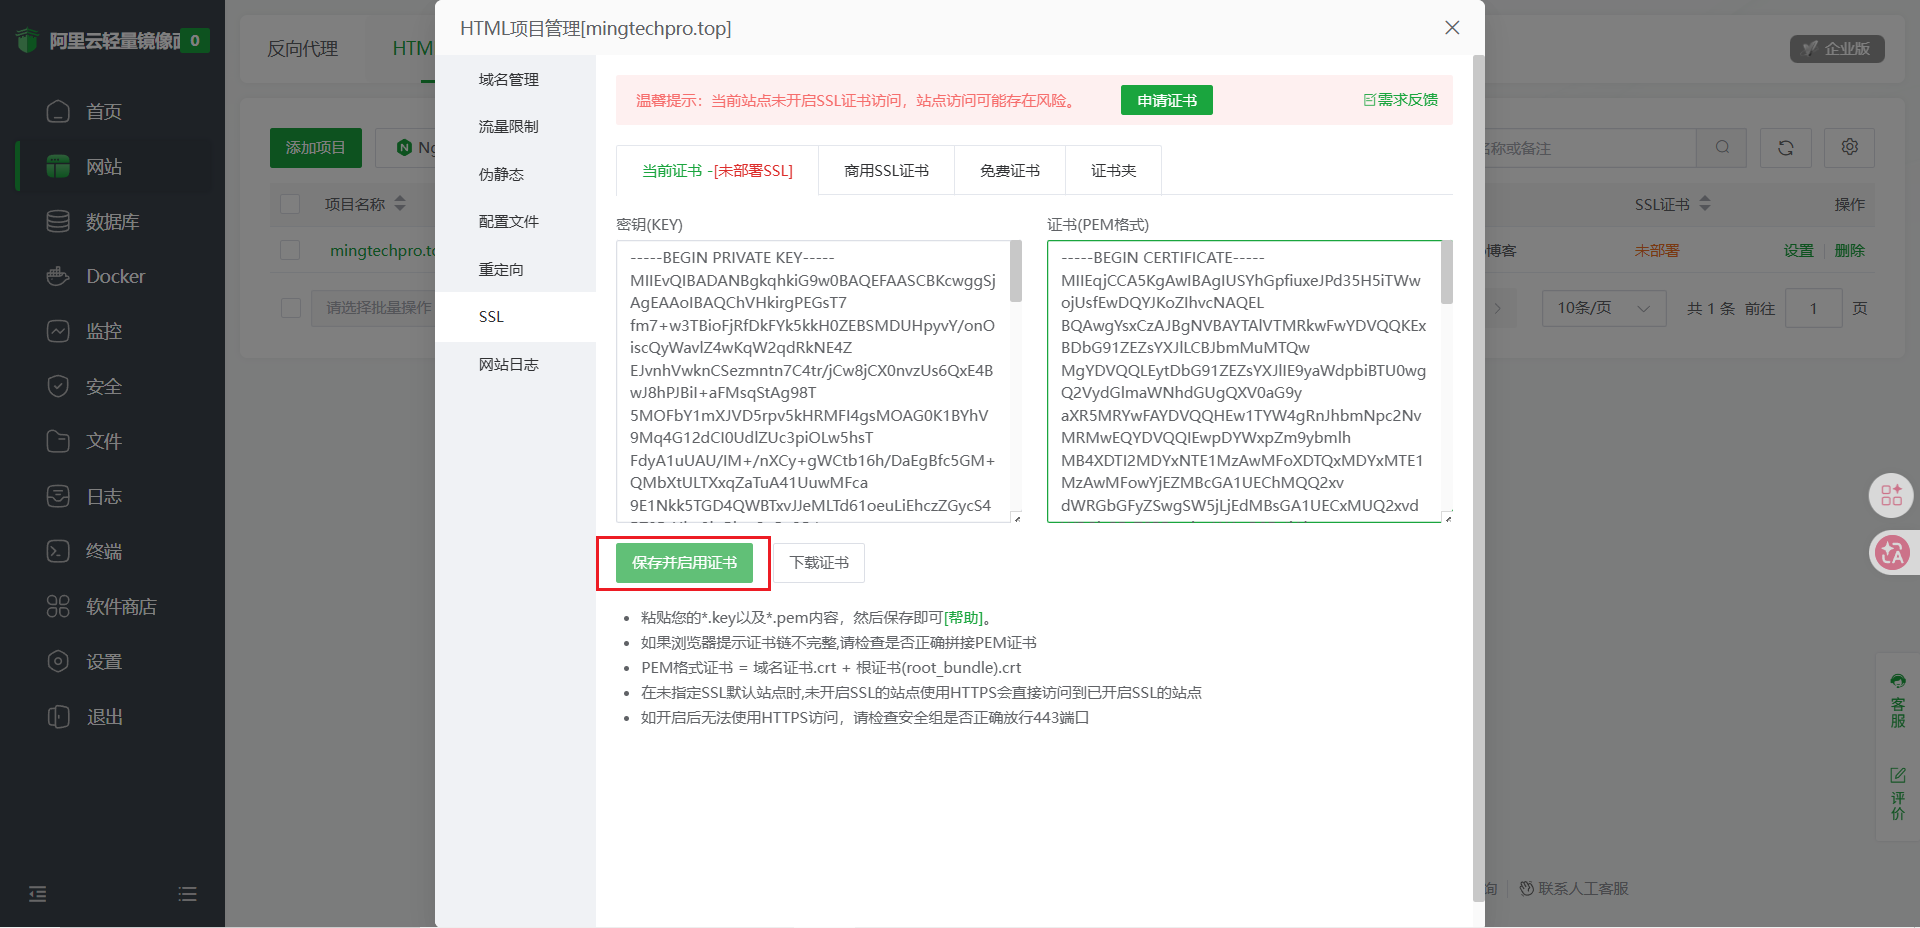Select 伪静态 in the dialog menu
Viewport: 1920px width, 928px height.
click(501, 174)
